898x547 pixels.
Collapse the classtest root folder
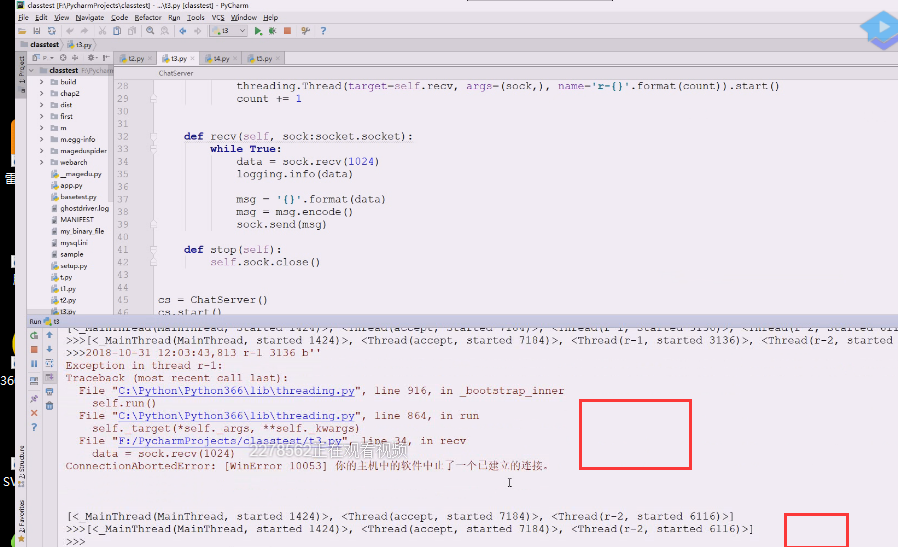[x=31, y=70]
